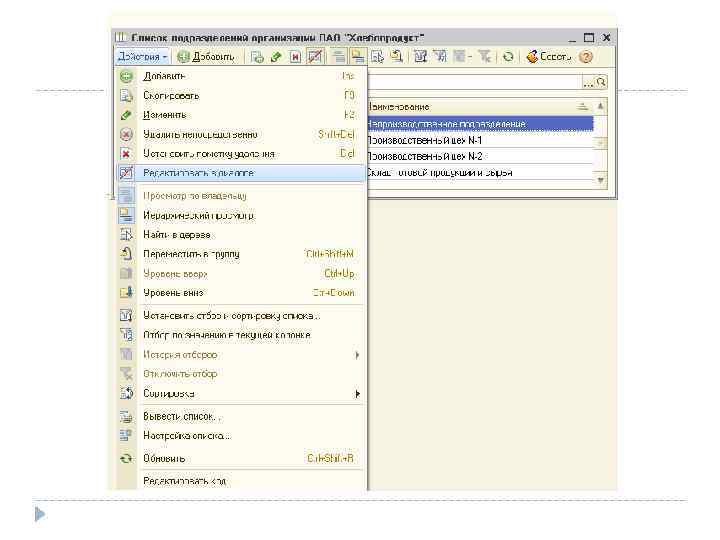This screenshot has width=720, height=540.
Task: Select Вывести список menu item
Action: [x=241, y=416]
